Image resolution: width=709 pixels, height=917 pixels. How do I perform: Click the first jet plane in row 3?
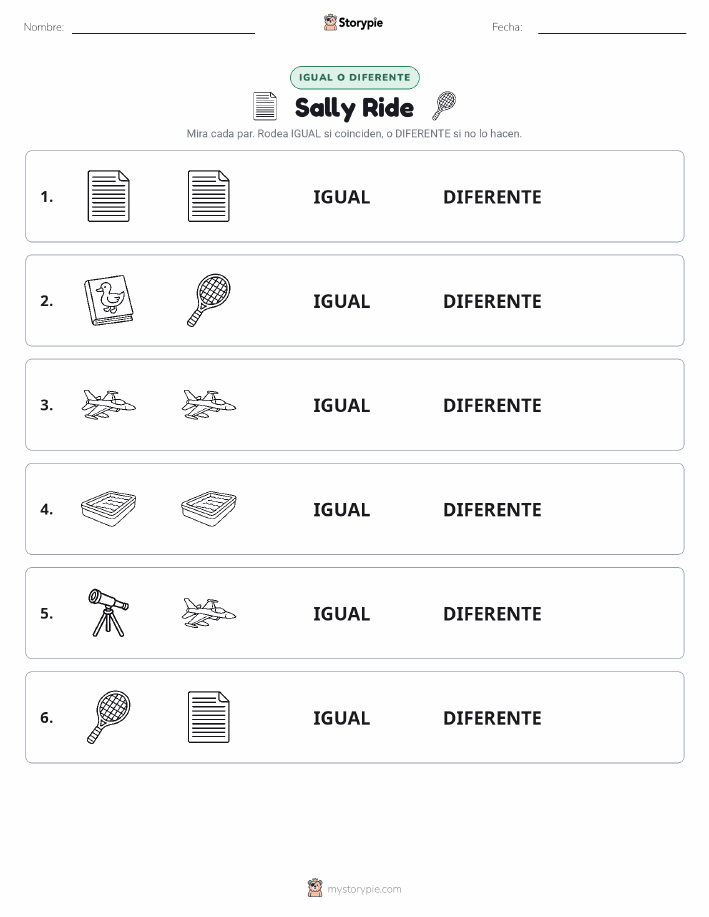[108, 405]
